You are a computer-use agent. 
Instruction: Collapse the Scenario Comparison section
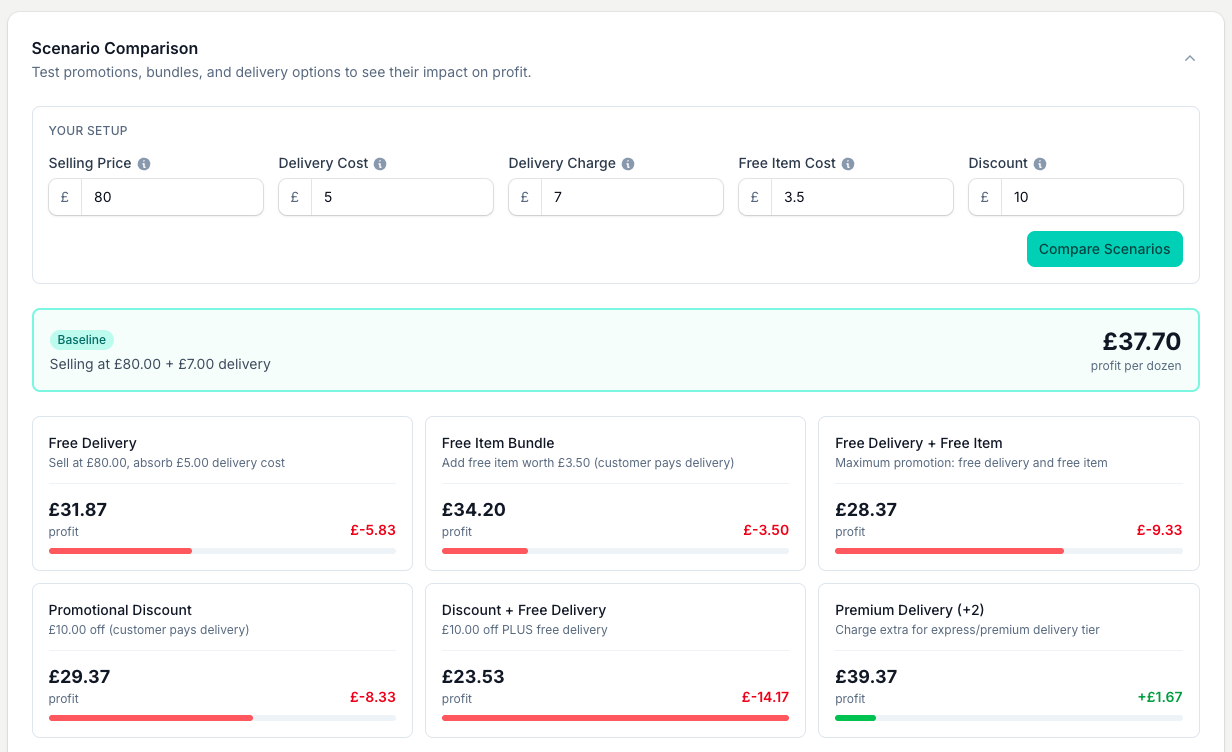pos(1190,58)
